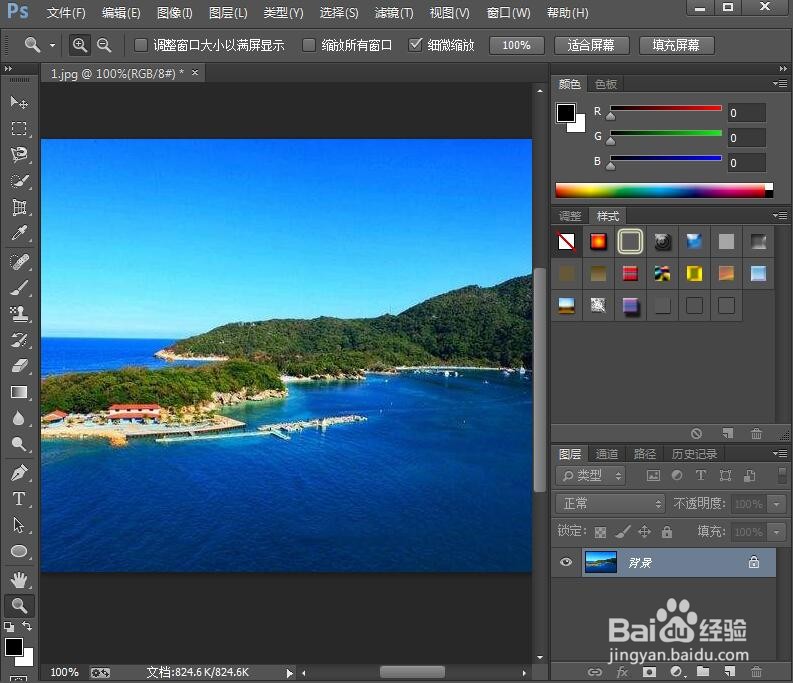Viewport: 793px width, 683px height.
Task: Add a layer style (fx)
Action: [x=622, y=672]
